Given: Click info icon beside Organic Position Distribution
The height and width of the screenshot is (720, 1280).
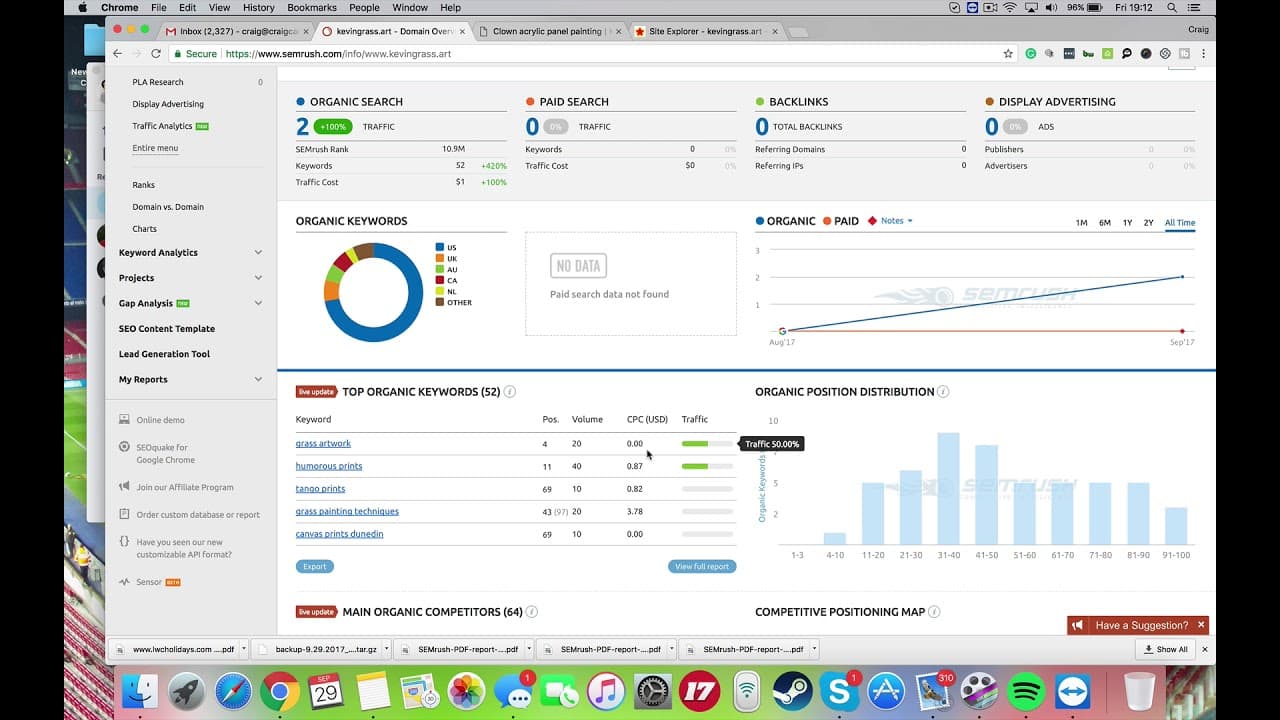Looking at the screenshot, I should coord(943,392).
